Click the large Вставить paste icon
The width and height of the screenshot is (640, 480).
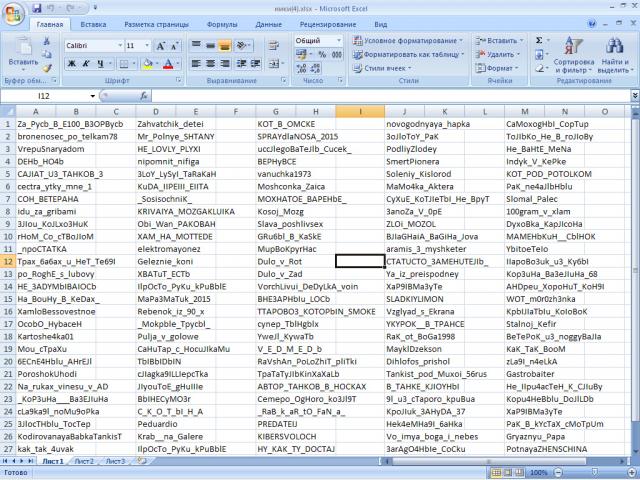[22, 50]
